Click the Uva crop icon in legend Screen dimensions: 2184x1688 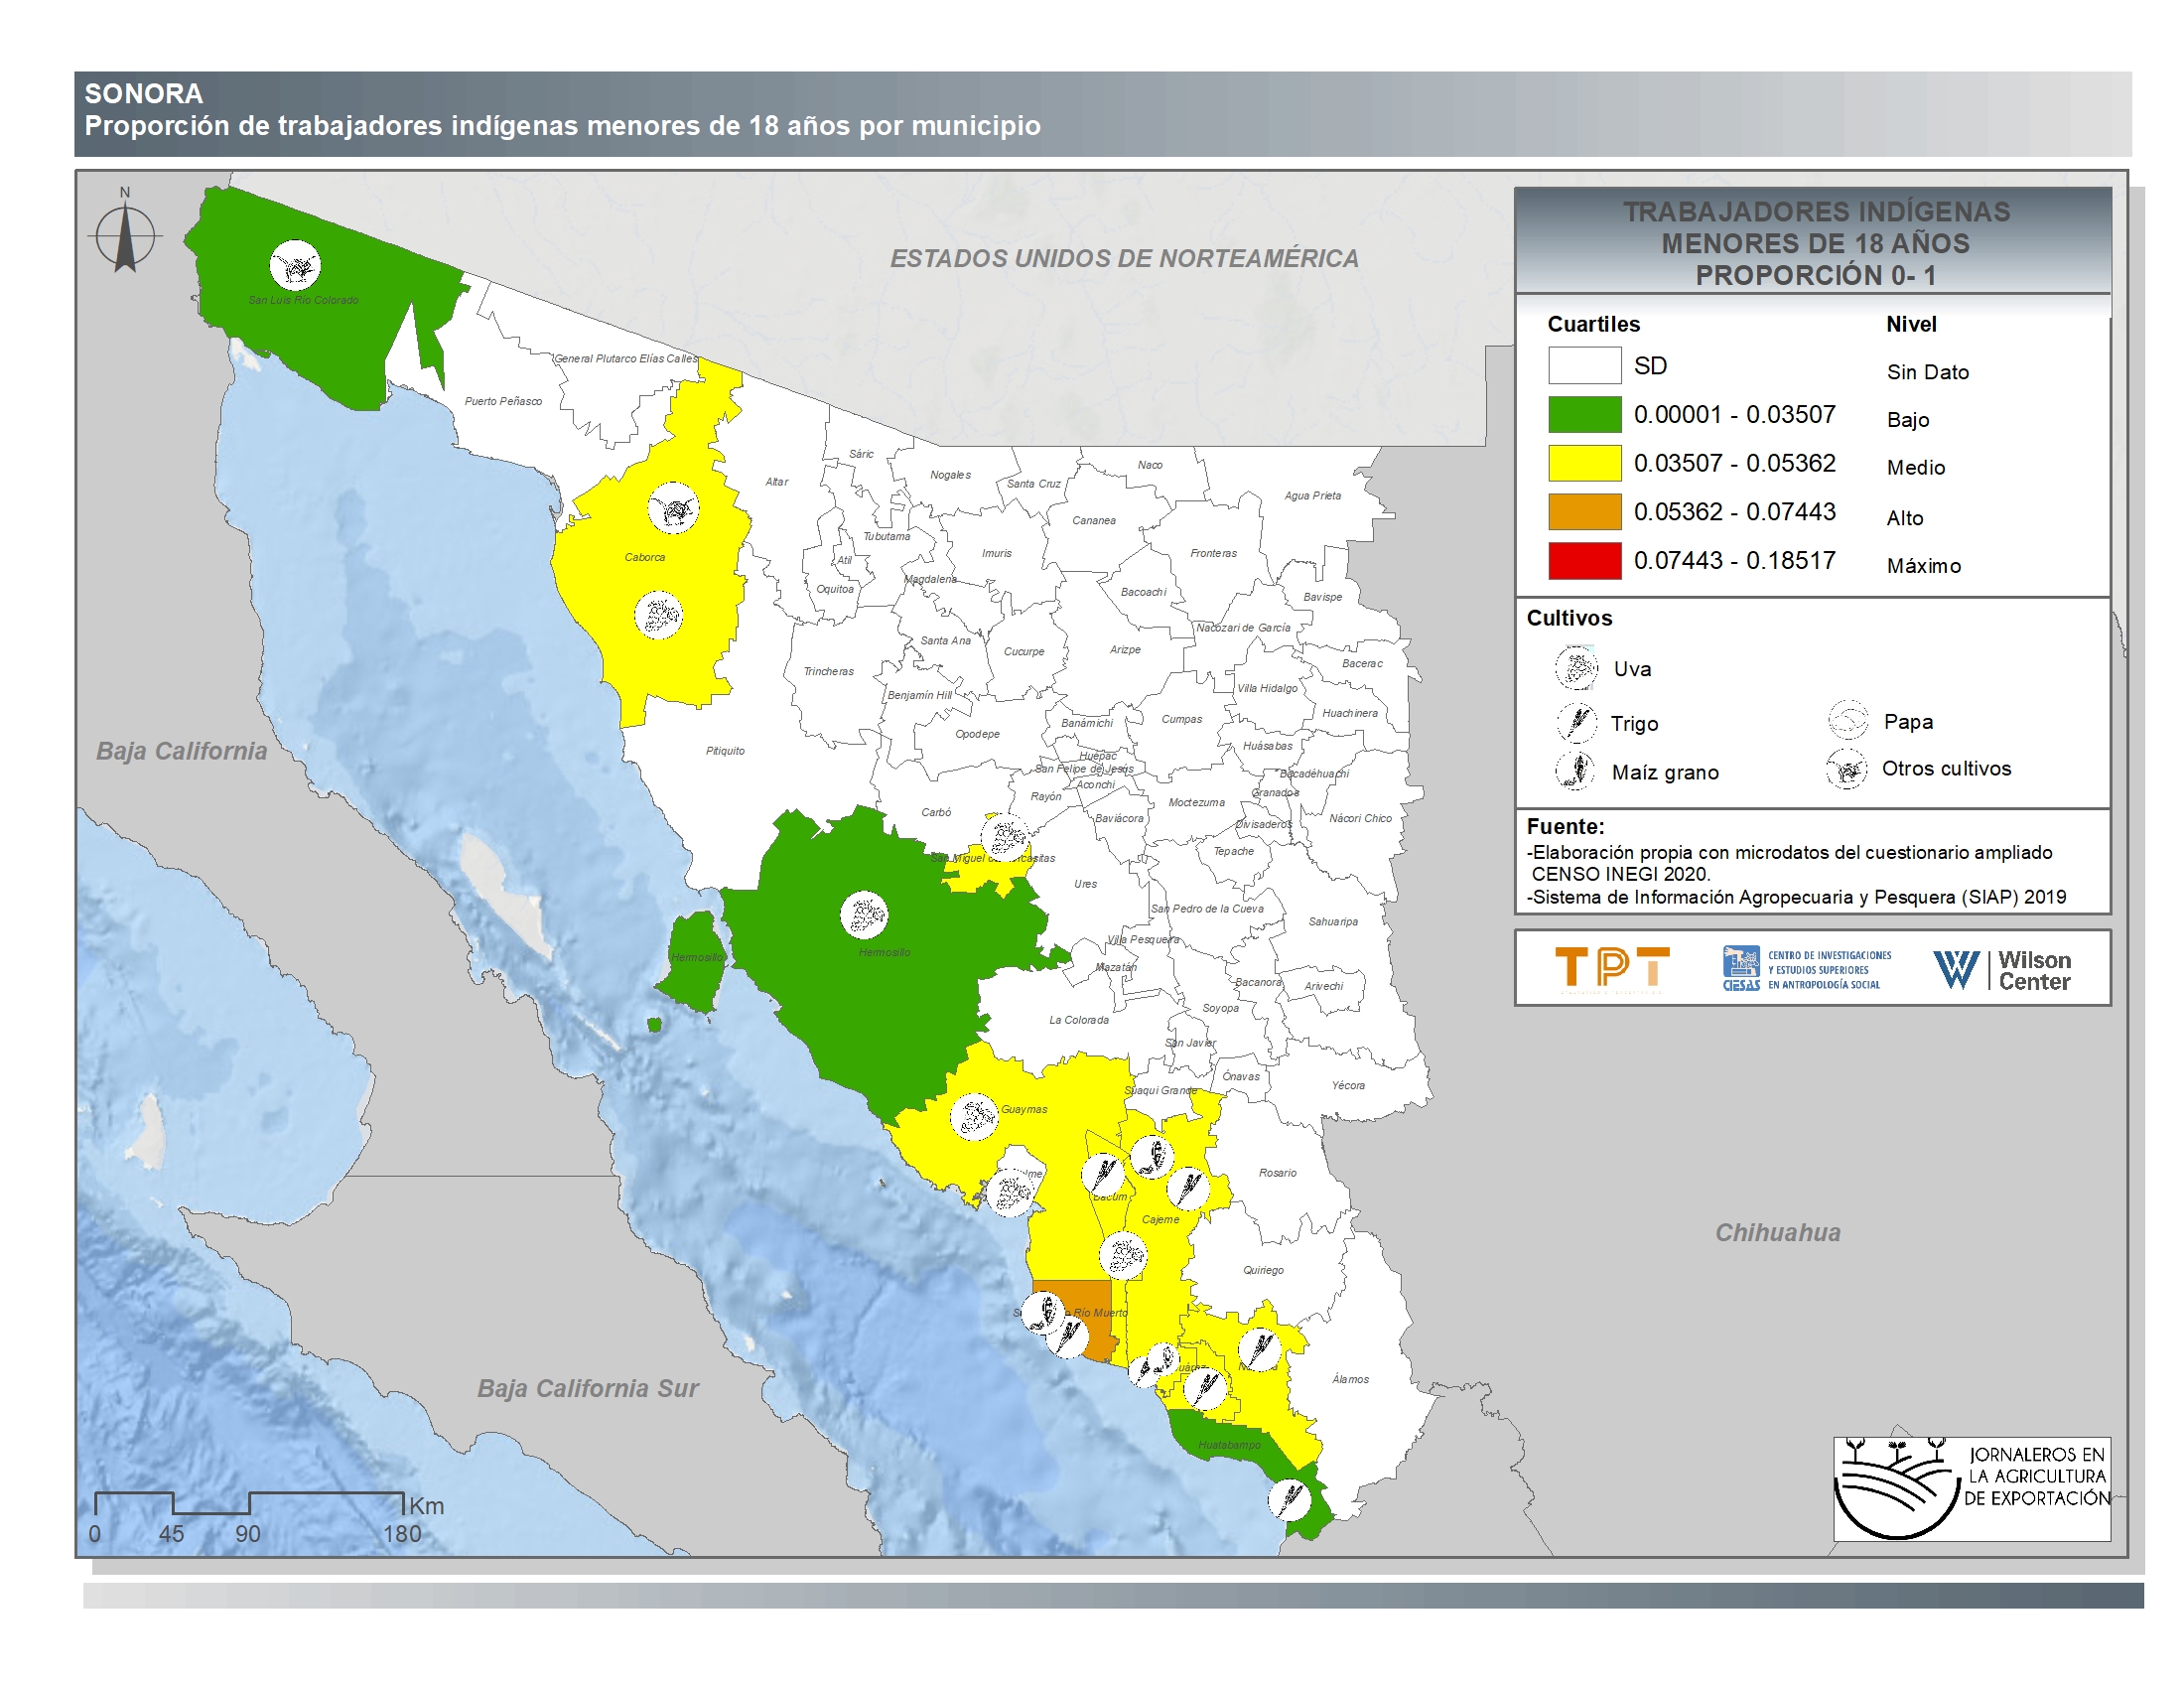pyautogui.click(x=1576, y=668)
